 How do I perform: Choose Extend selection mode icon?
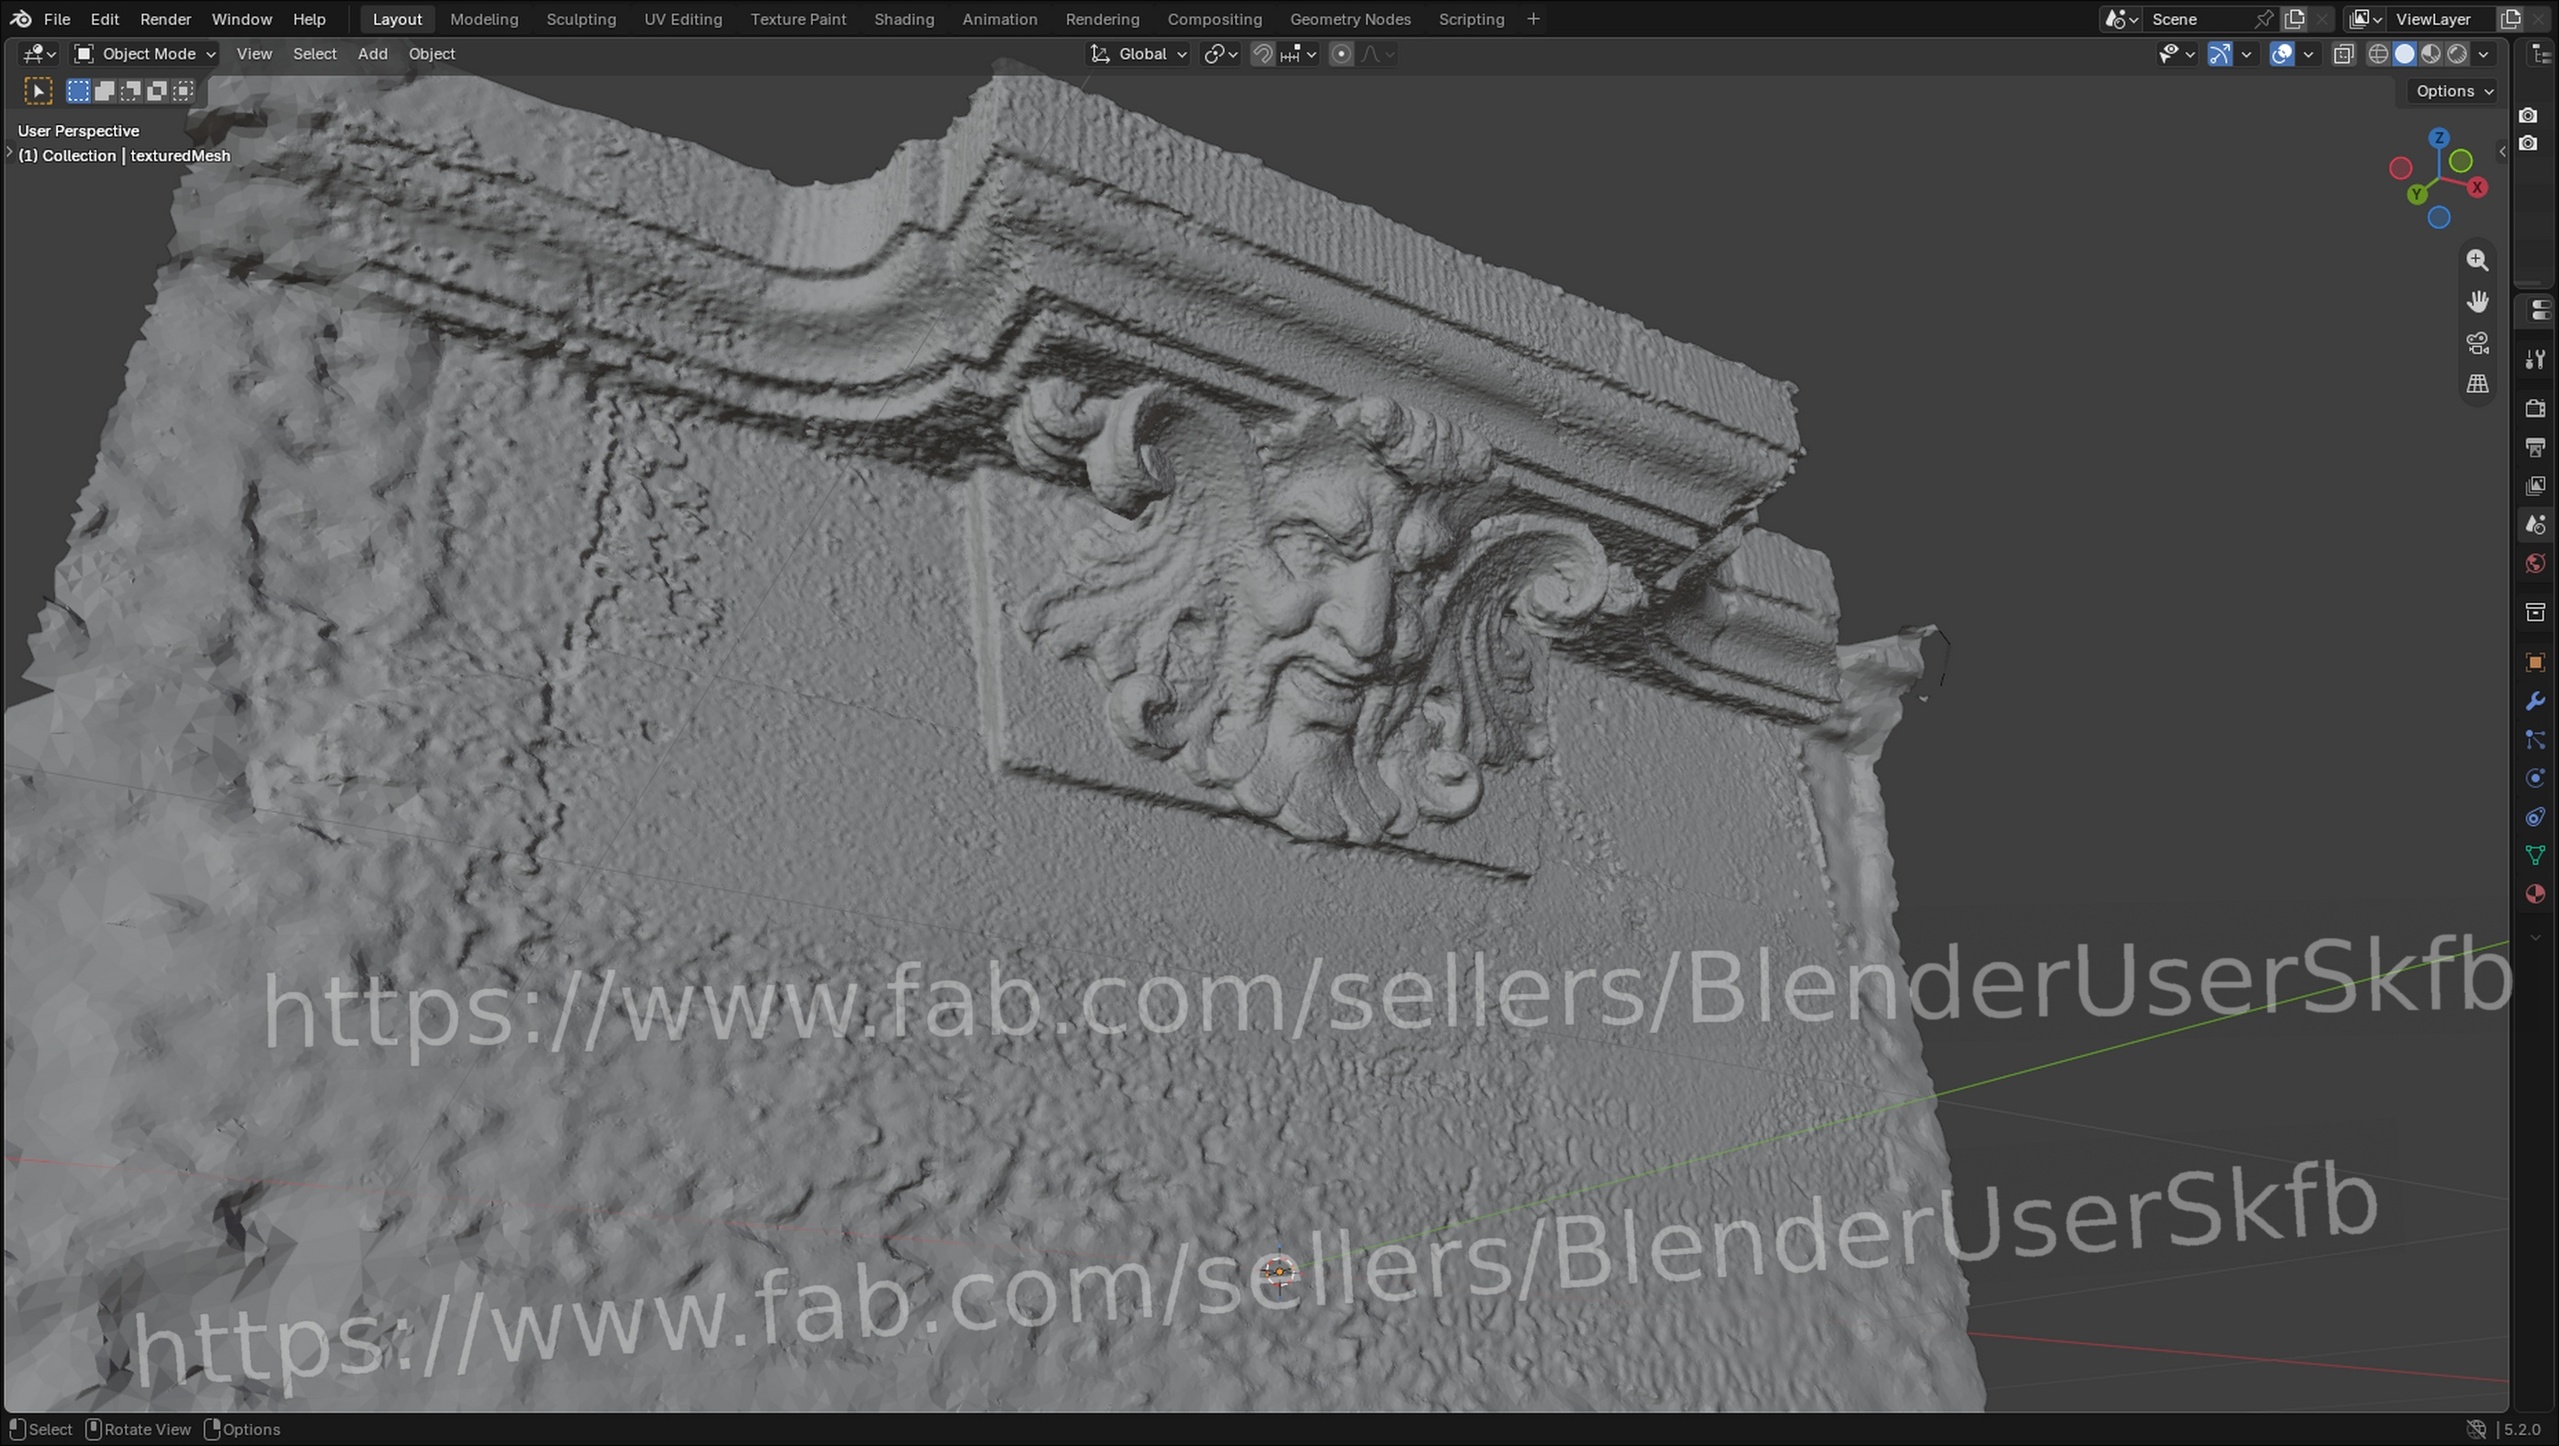104,91
